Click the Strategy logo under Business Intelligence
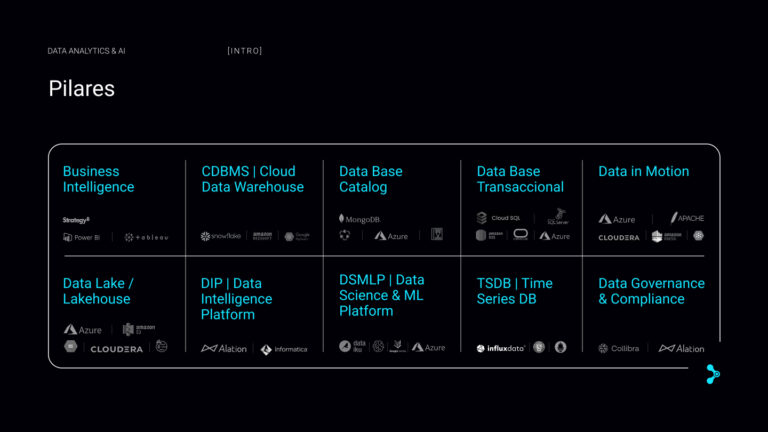This screenshot has height=432, width=768. [76, 220]
